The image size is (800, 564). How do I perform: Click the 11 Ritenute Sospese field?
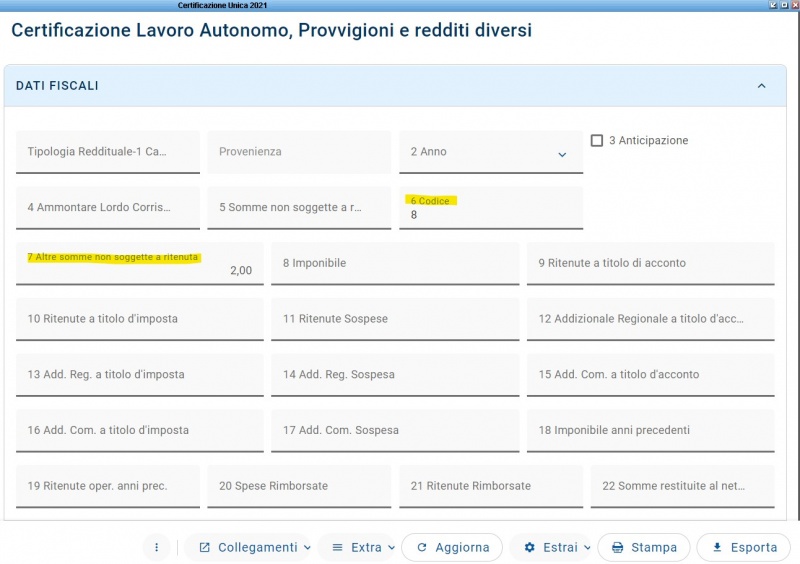click(395, 318)
